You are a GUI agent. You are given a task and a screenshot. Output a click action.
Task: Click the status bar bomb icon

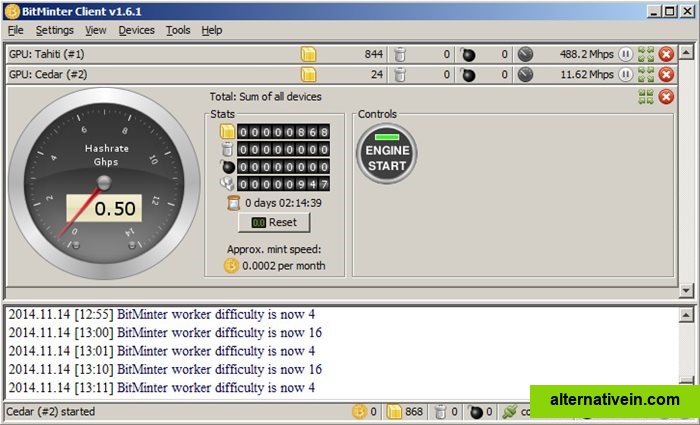click(x=475, y=412)
